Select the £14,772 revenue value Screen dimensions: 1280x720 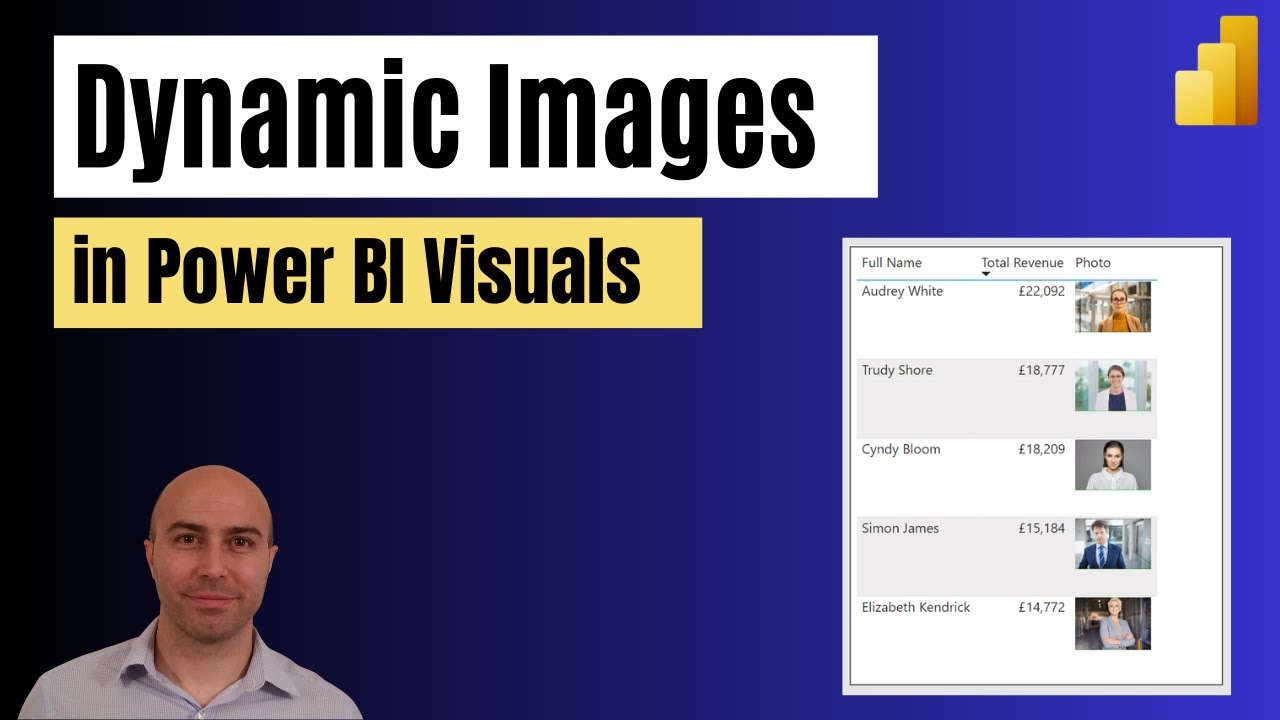click(1042, 607)
